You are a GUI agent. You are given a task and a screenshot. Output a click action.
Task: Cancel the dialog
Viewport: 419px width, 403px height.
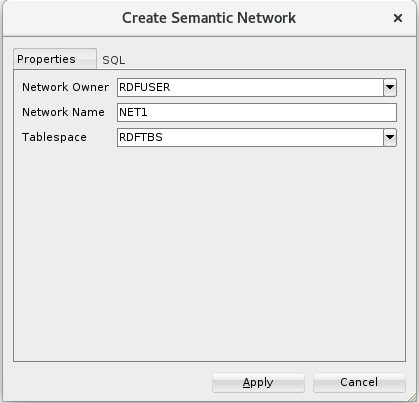[359, 382]
